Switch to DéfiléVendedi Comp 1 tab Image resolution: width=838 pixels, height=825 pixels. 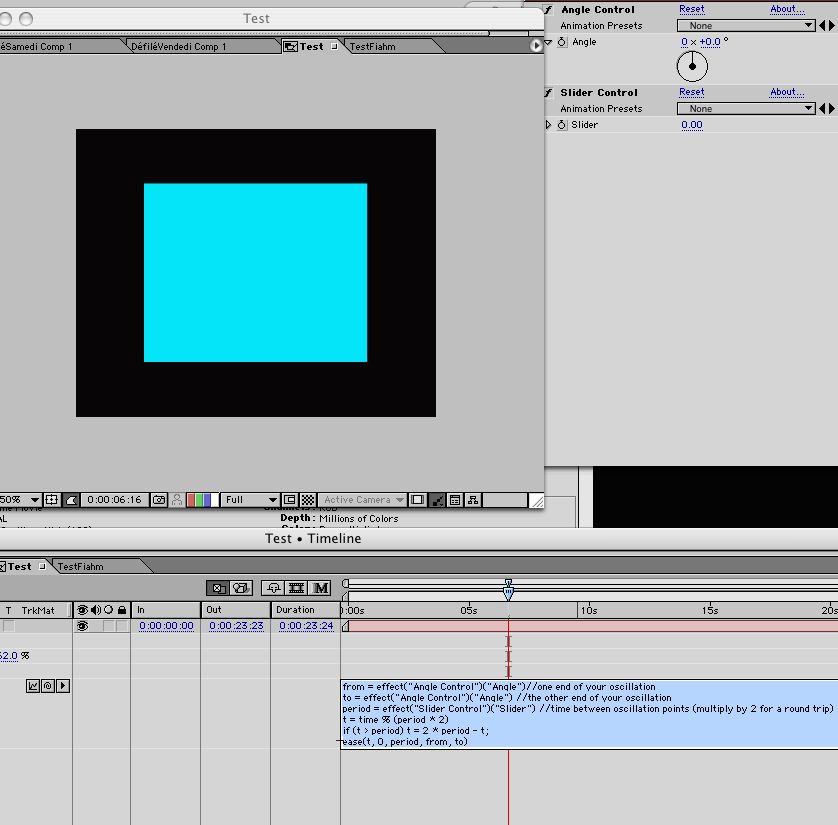tap(179, 46)
